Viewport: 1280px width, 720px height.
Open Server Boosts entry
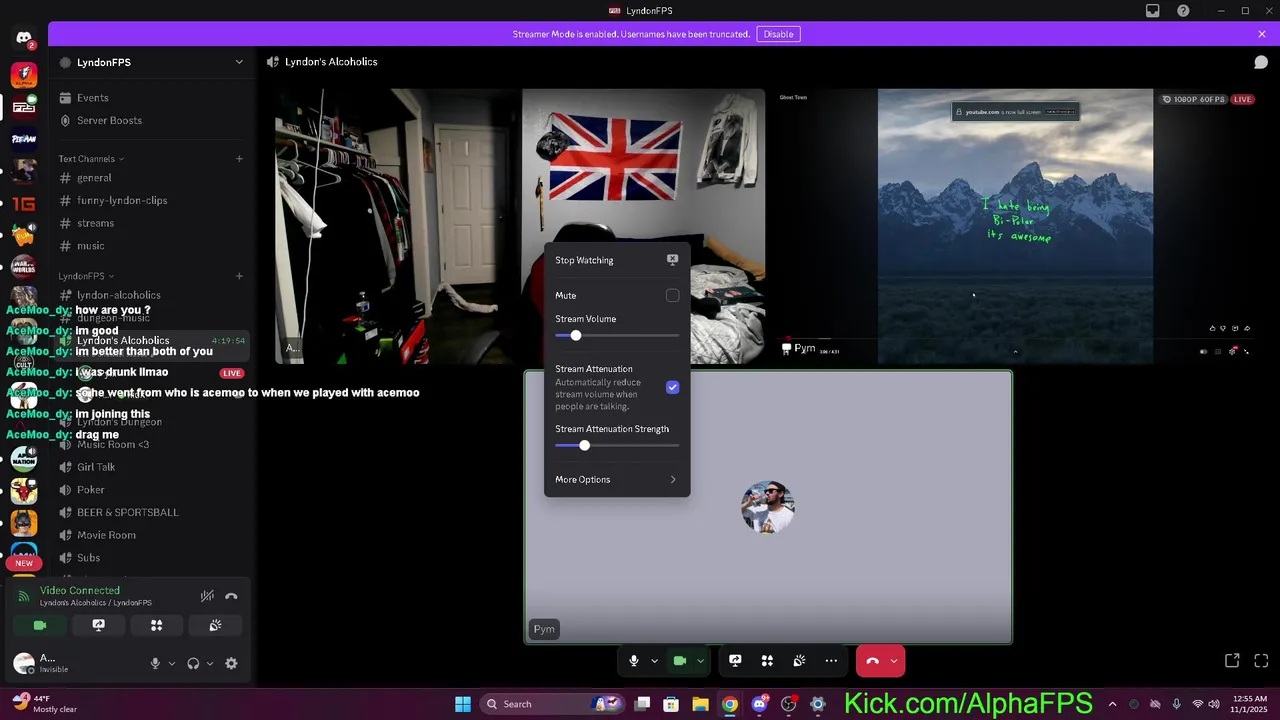pyautogui.click(x=150, y=121)
